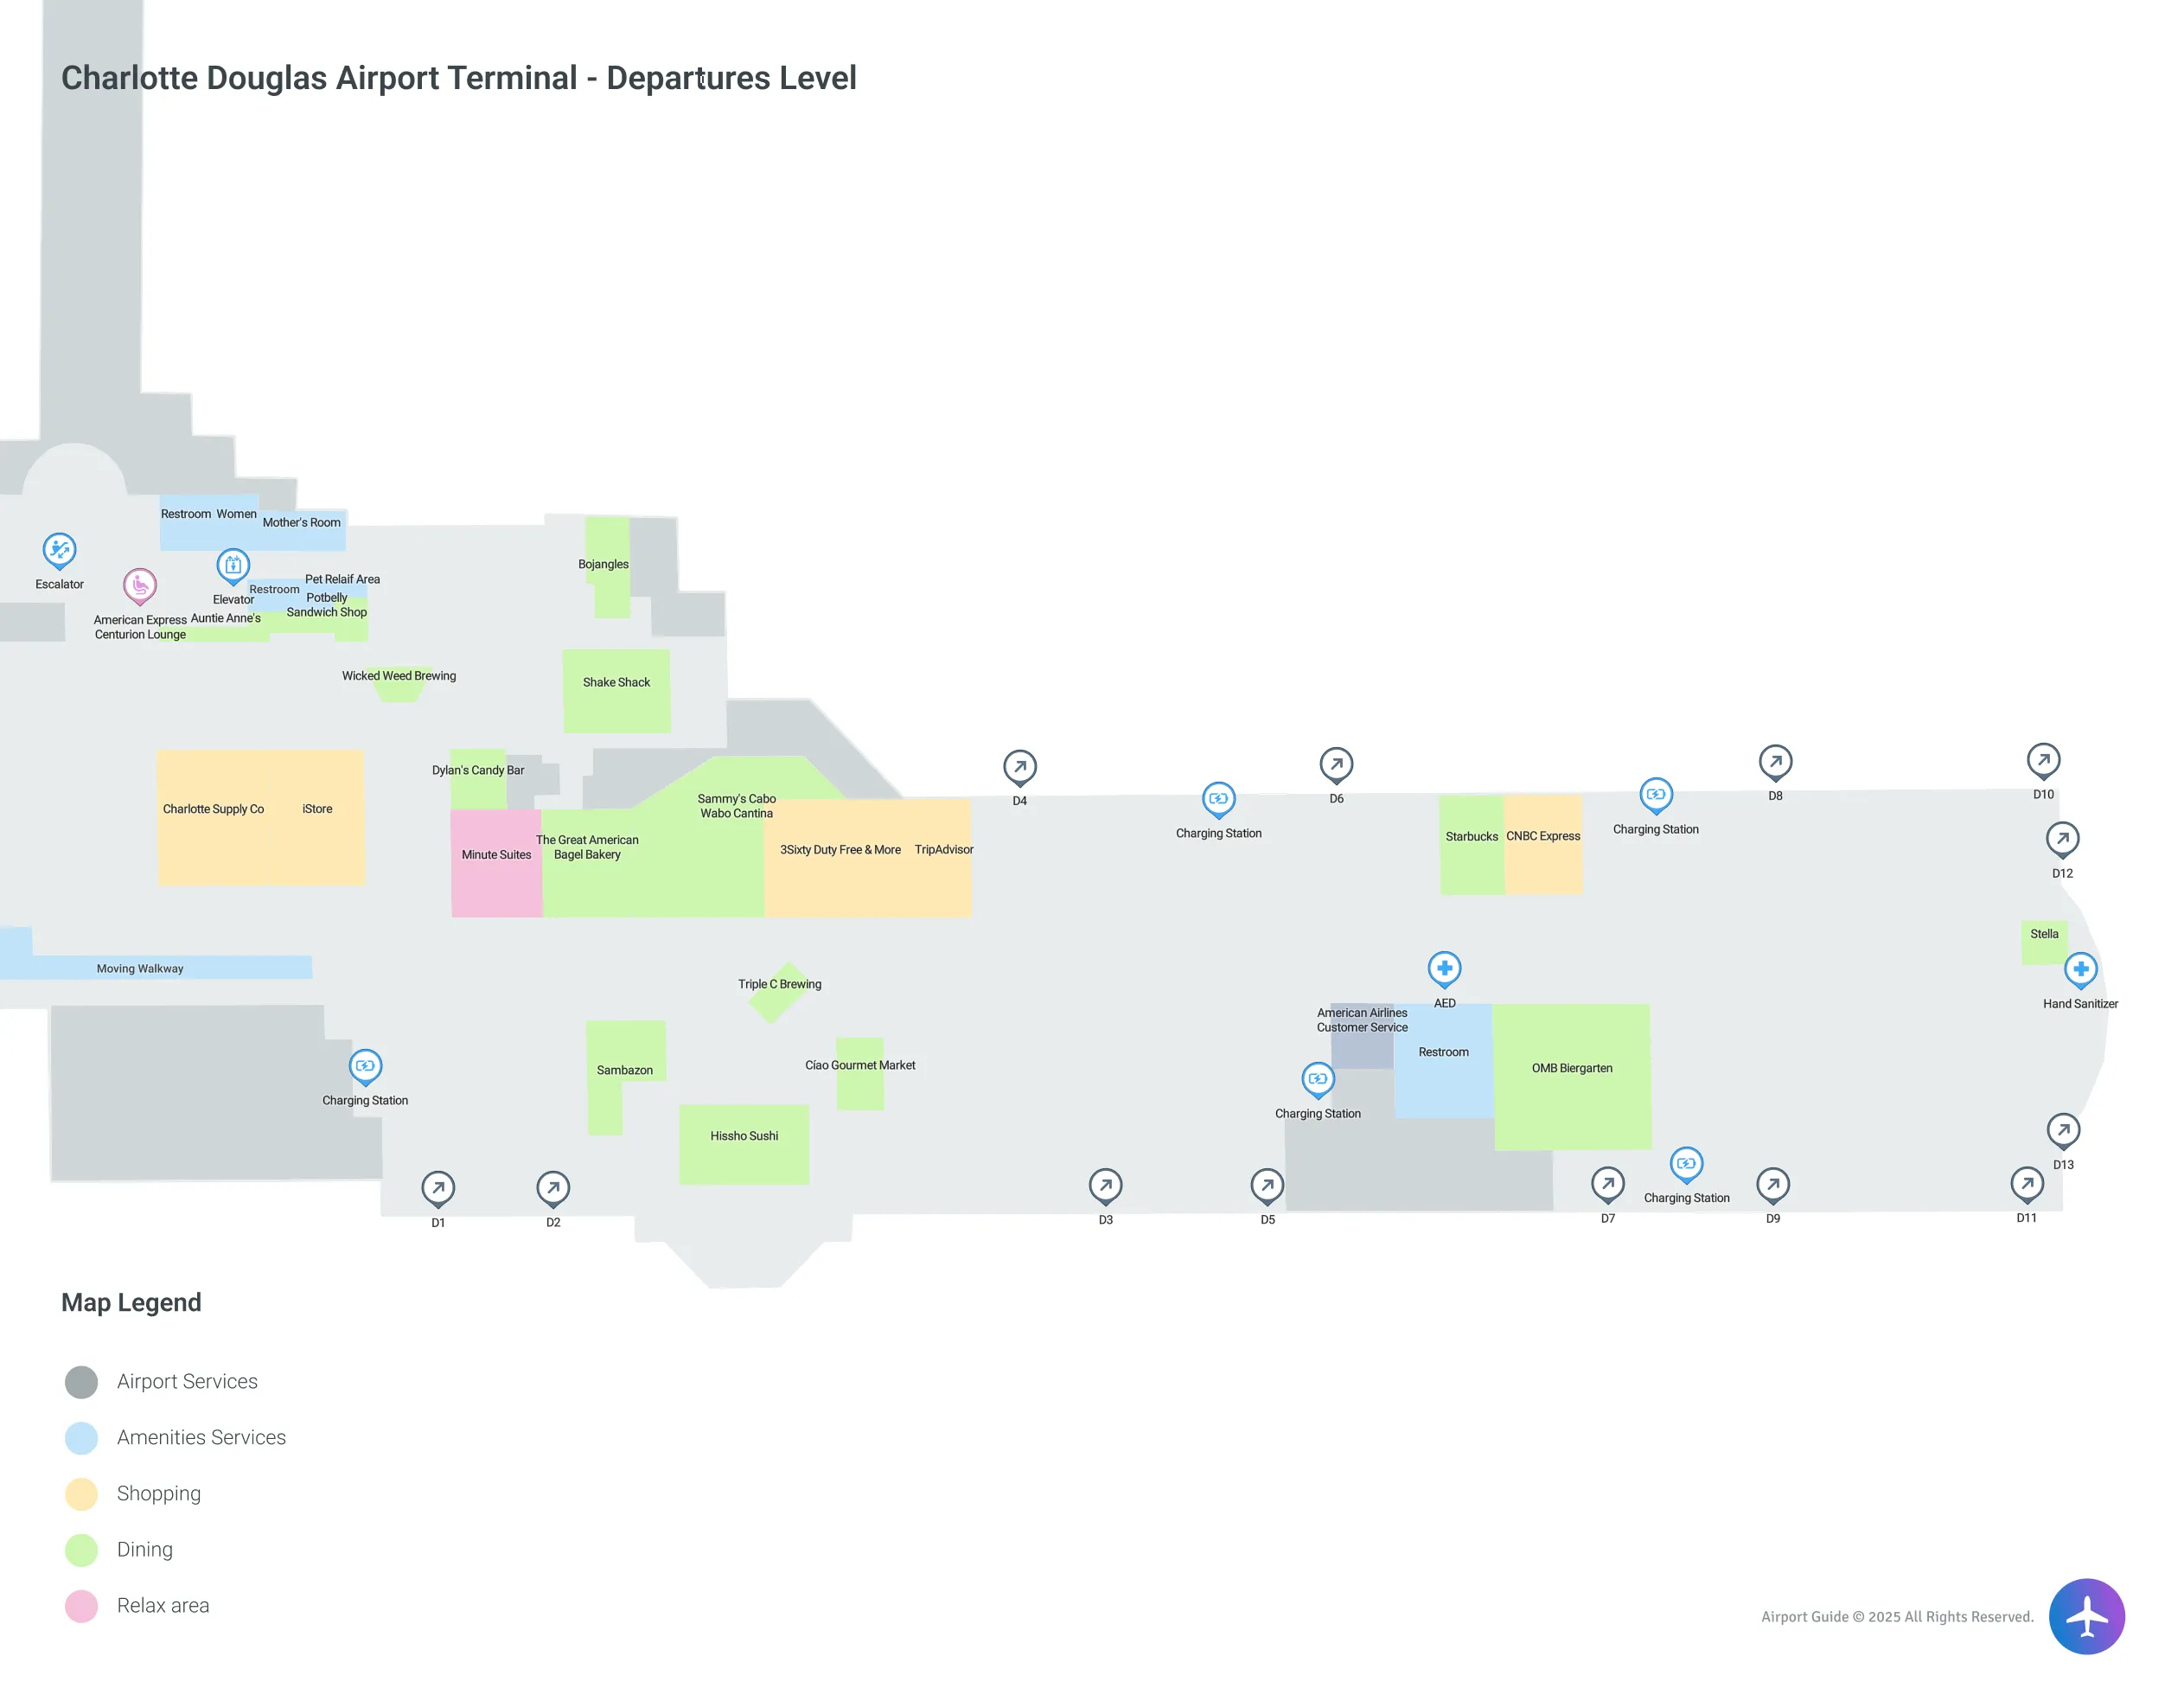Select The Great American Bagel Bakery
2184x1688 pixels.
587,847
